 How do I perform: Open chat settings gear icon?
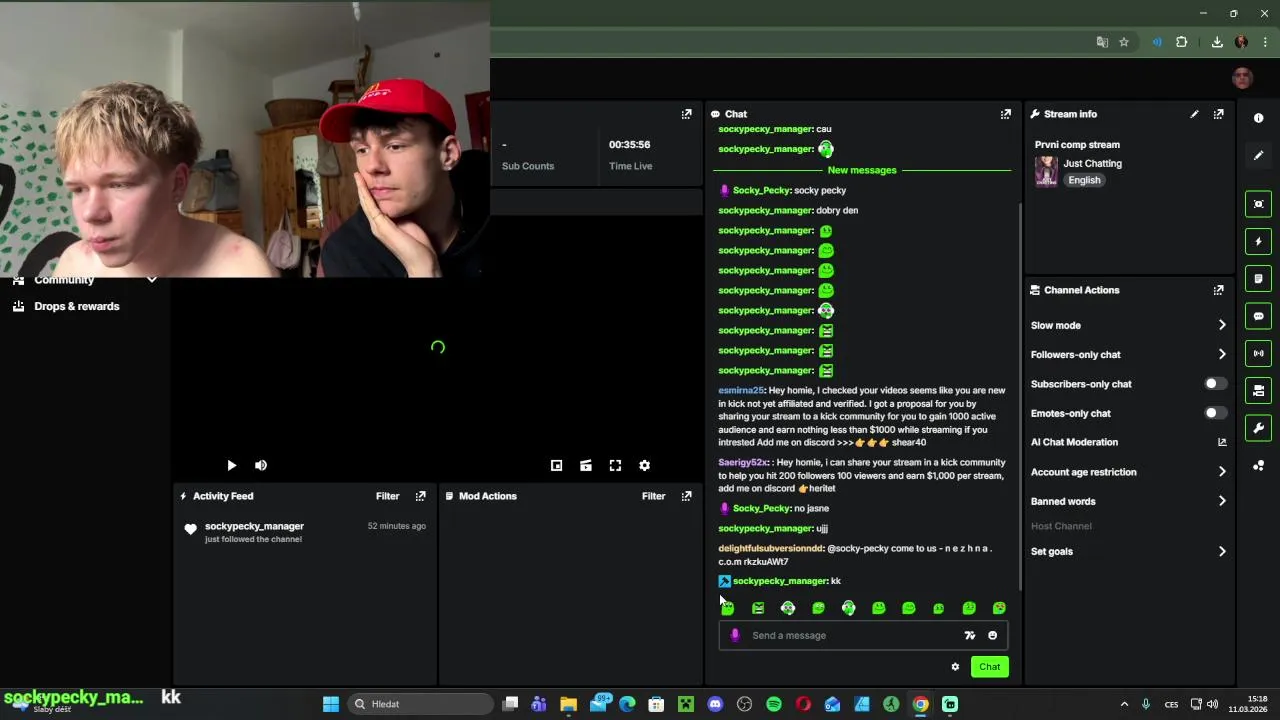955,667
